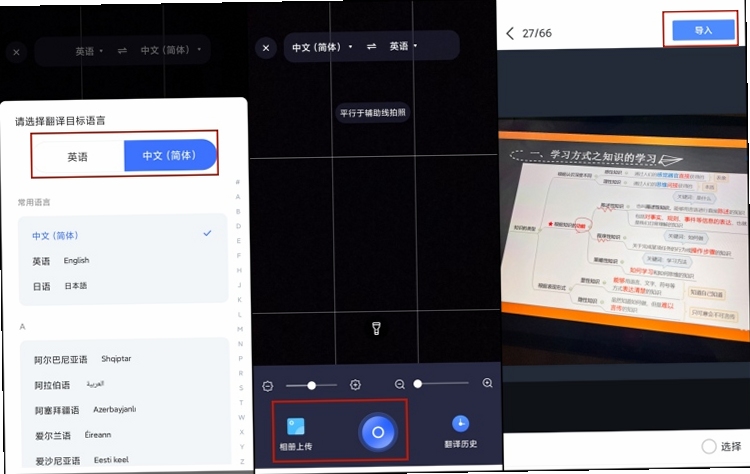
Task: Jump to letter K in alphabet index
Action: point(240,299)
